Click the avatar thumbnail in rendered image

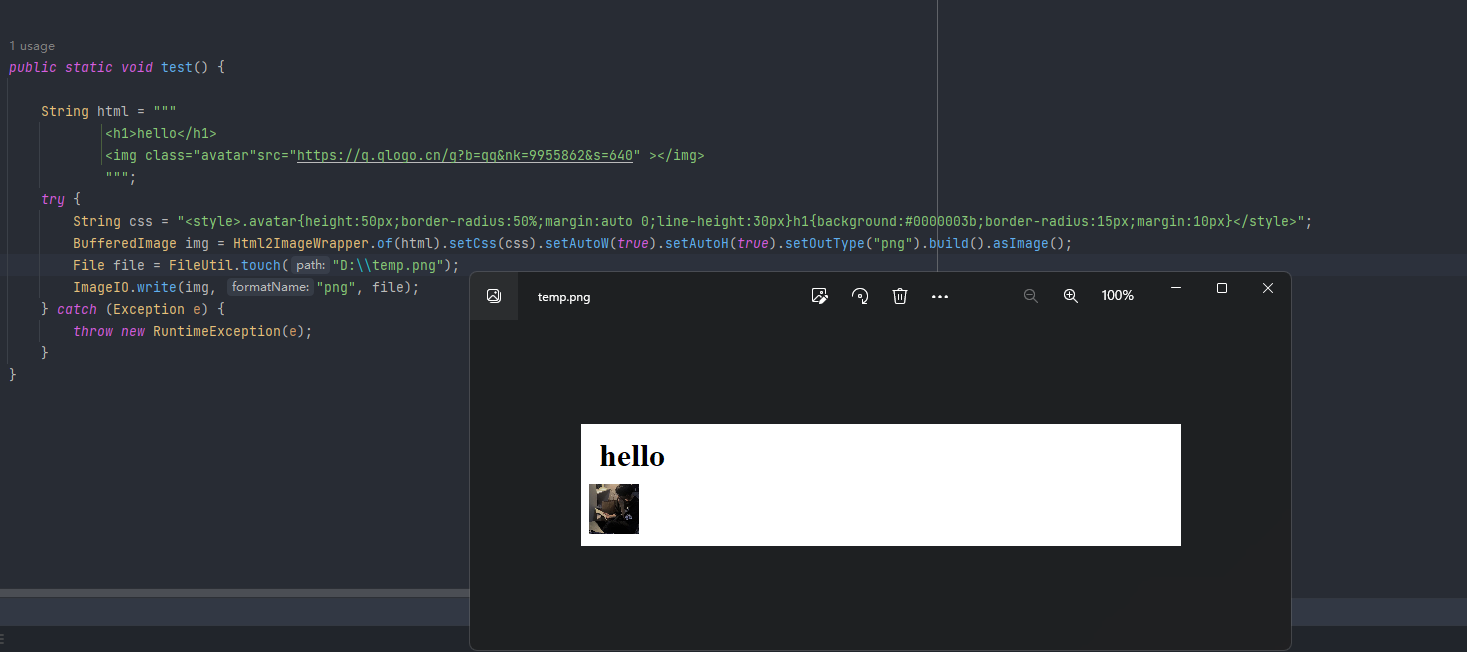tap(614, 509)
